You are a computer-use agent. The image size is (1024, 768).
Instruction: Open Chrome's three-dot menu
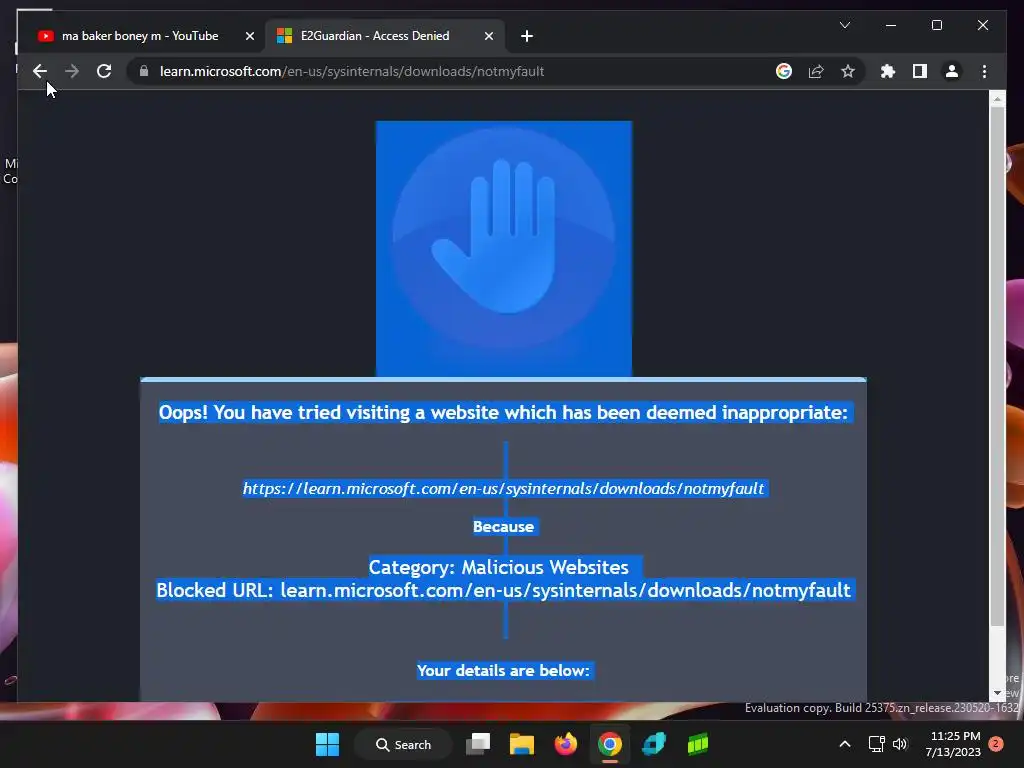984,71
